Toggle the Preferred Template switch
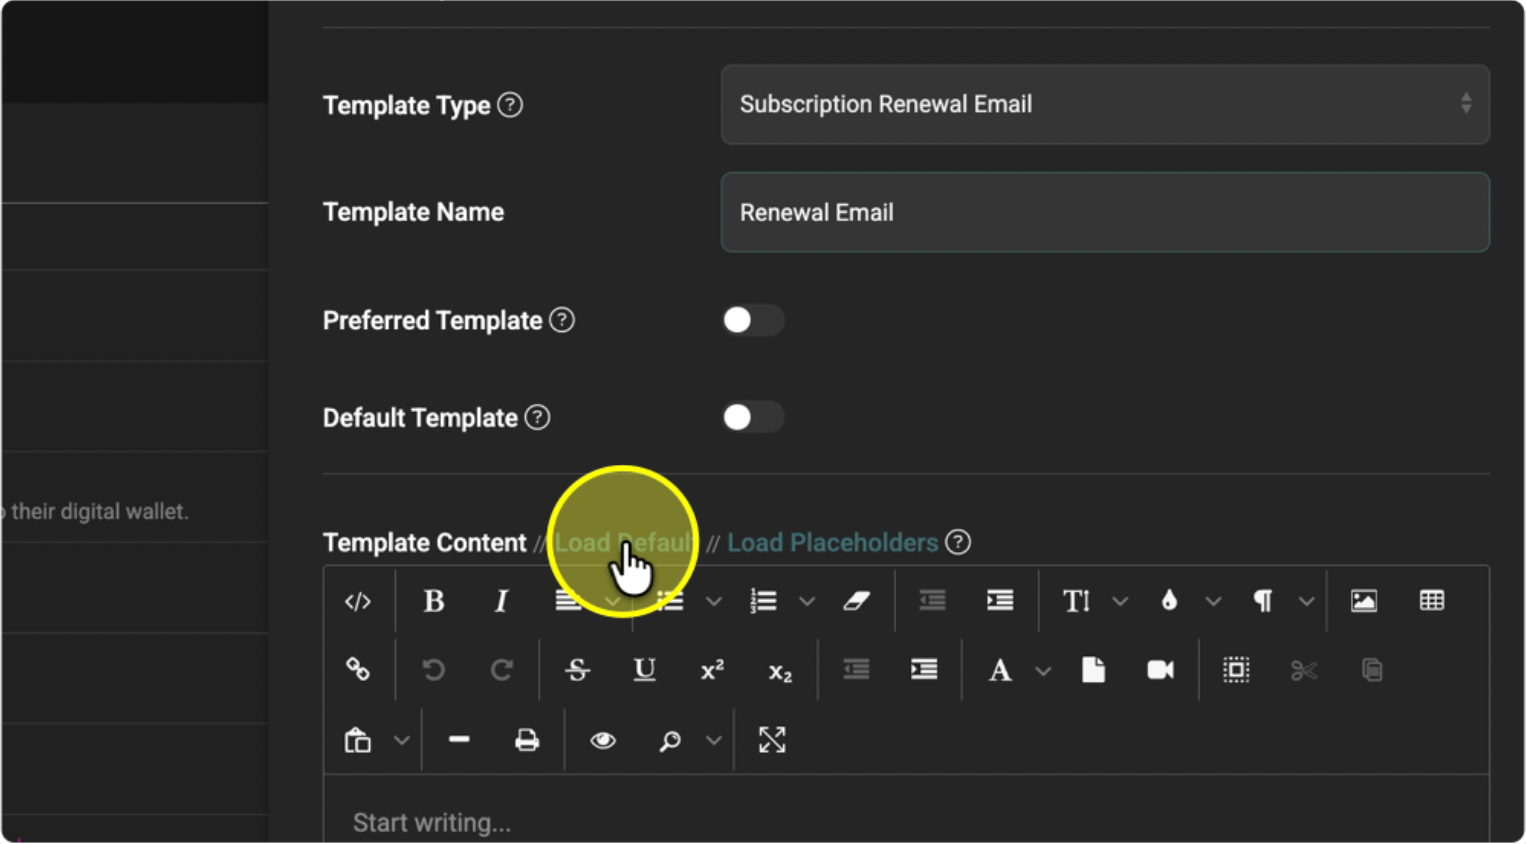This screenshot has height=844, width=1526. pyautogui.click(x=753, y=320)
